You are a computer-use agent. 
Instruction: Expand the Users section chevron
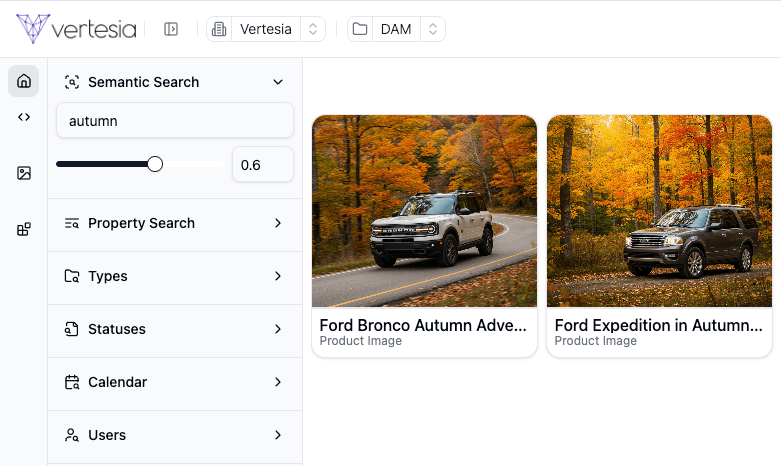coord(278,435)
